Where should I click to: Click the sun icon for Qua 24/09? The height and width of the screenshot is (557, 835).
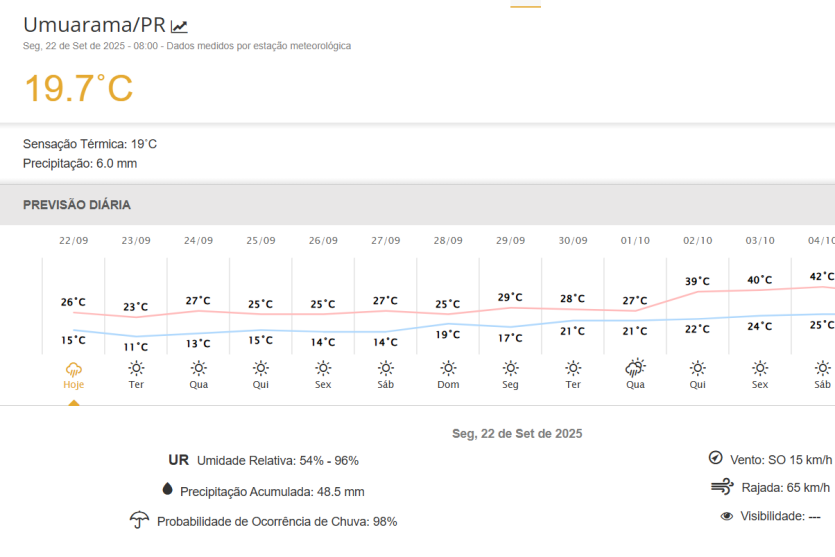point(198,368)
